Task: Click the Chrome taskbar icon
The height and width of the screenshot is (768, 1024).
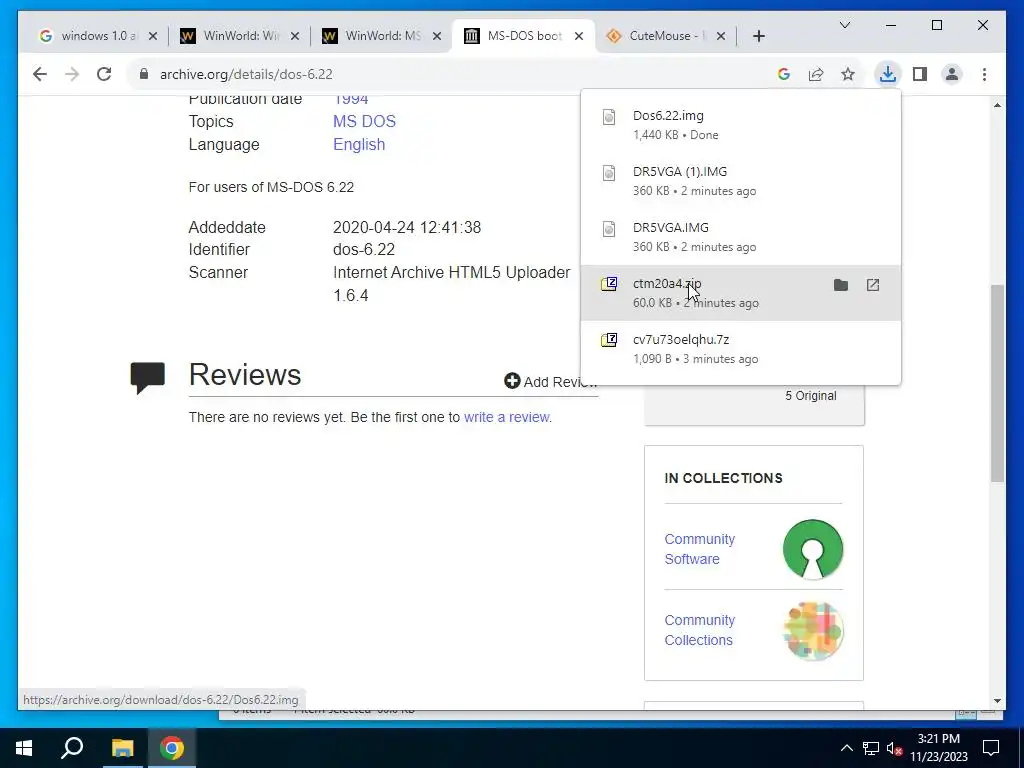Action: pyautogui.click(x=172, y=748)
